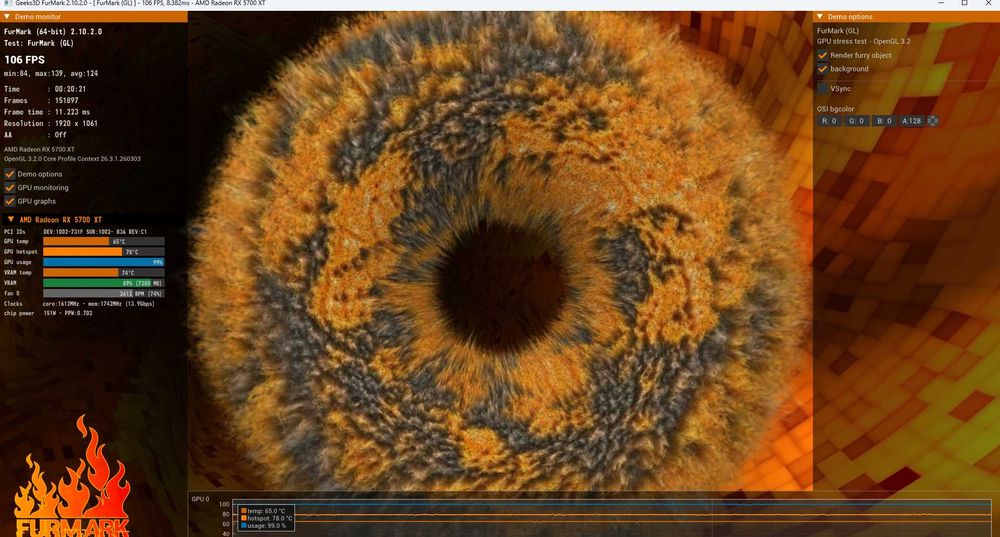Click the R: 0 color value field
Image resolution: width=1000 pixels, height=537 pixels.
829,121
